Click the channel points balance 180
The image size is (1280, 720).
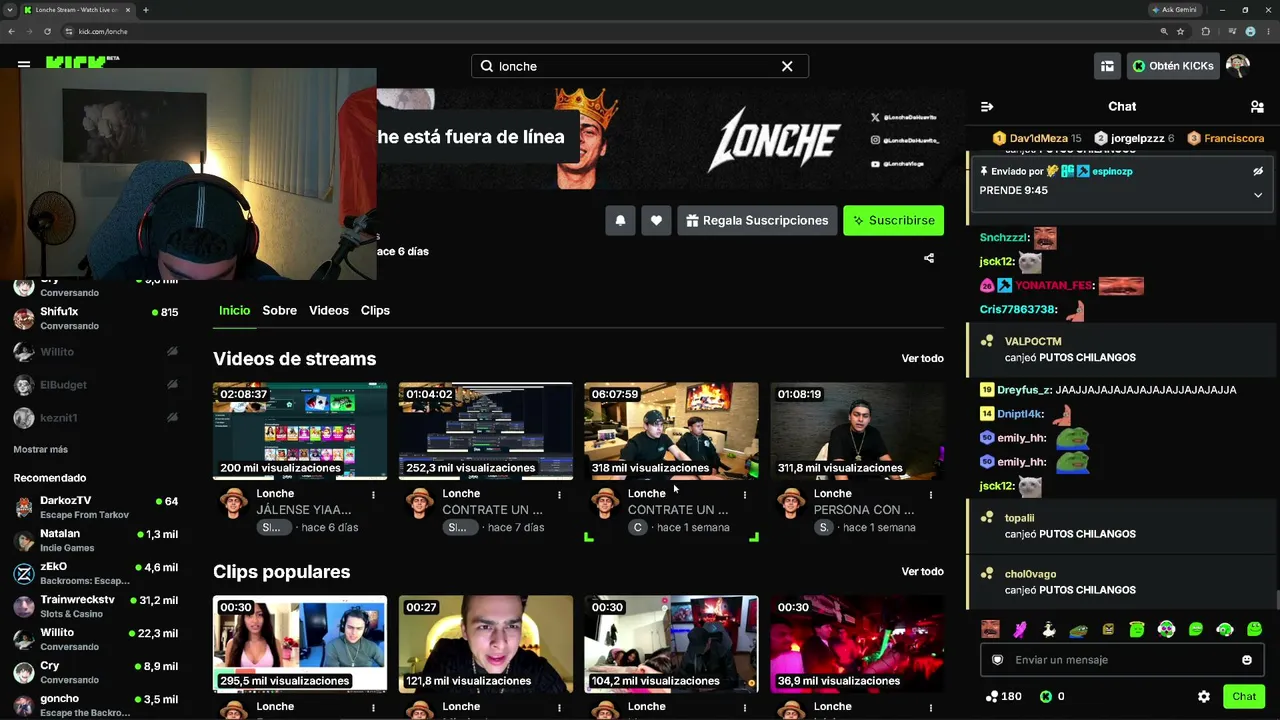pos(1003,696)
